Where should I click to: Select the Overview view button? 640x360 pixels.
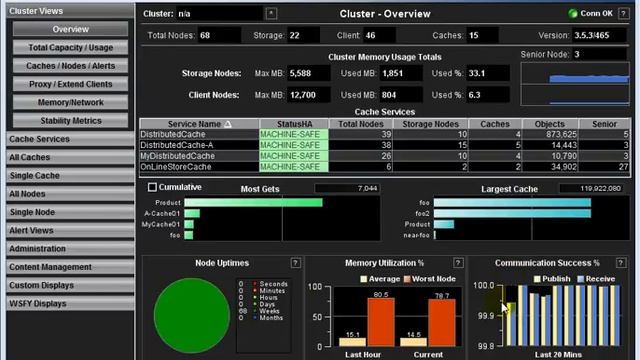coord(70,29)
